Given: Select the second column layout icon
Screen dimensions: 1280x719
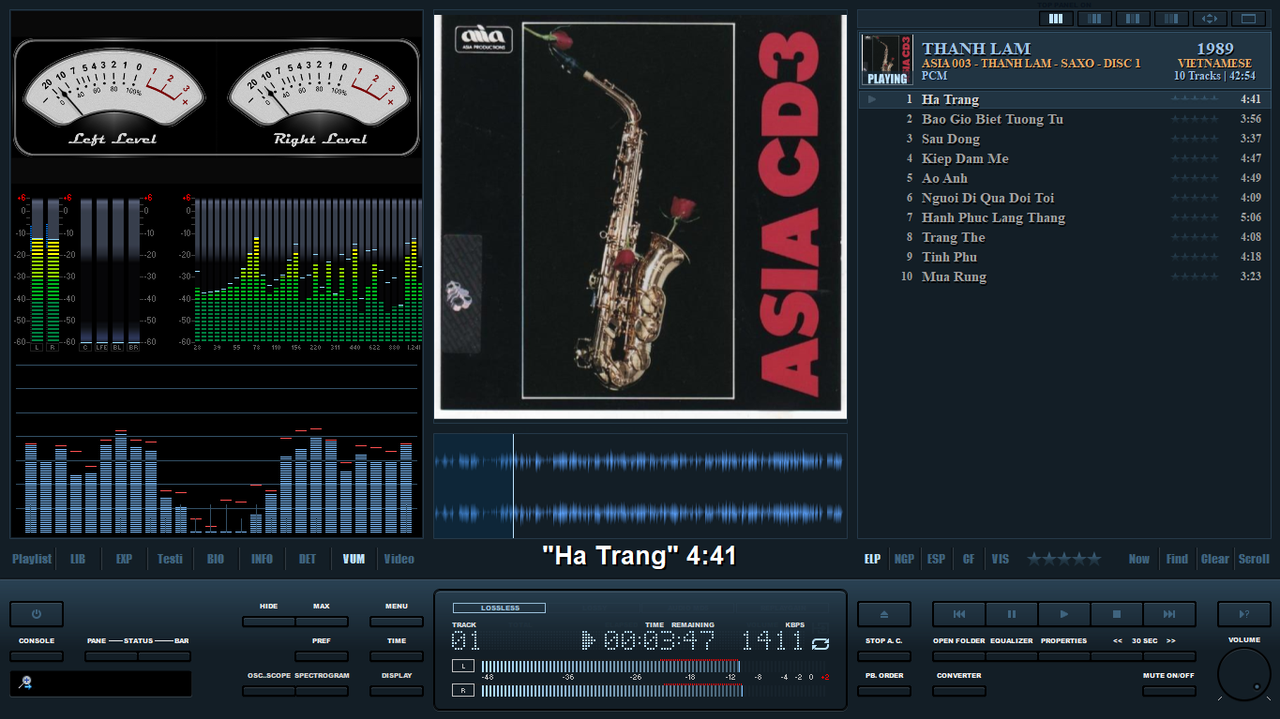Looking at the screenshot, I should click(1095, 18).
